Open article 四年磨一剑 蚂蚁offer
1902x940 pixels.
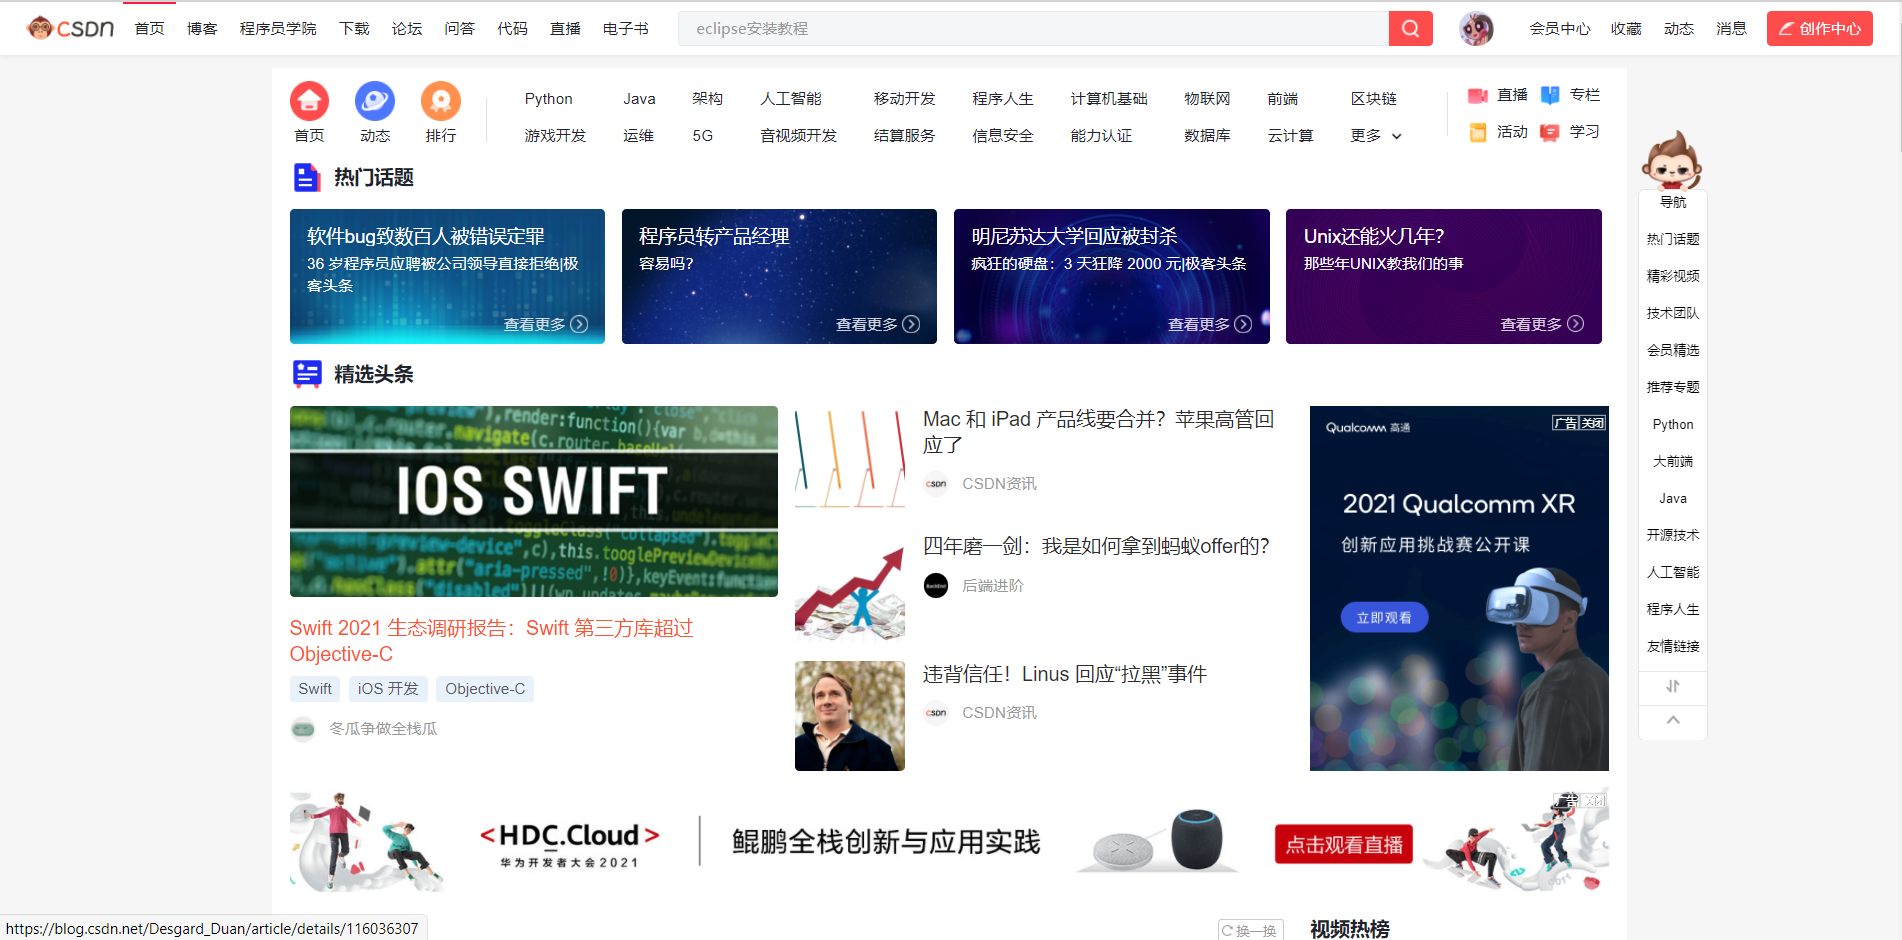click(1096, 546)
